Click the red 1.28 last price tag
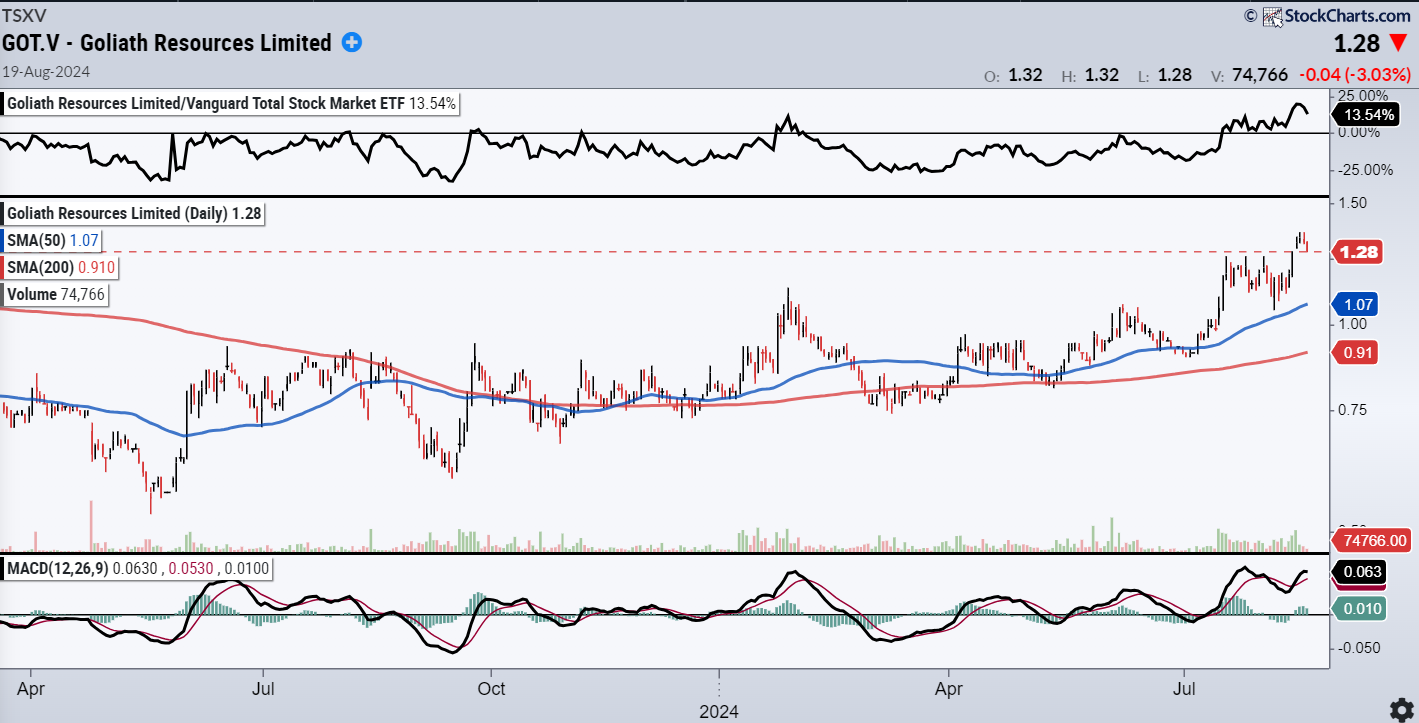The image size is (1419, 723). [1356, 252]
